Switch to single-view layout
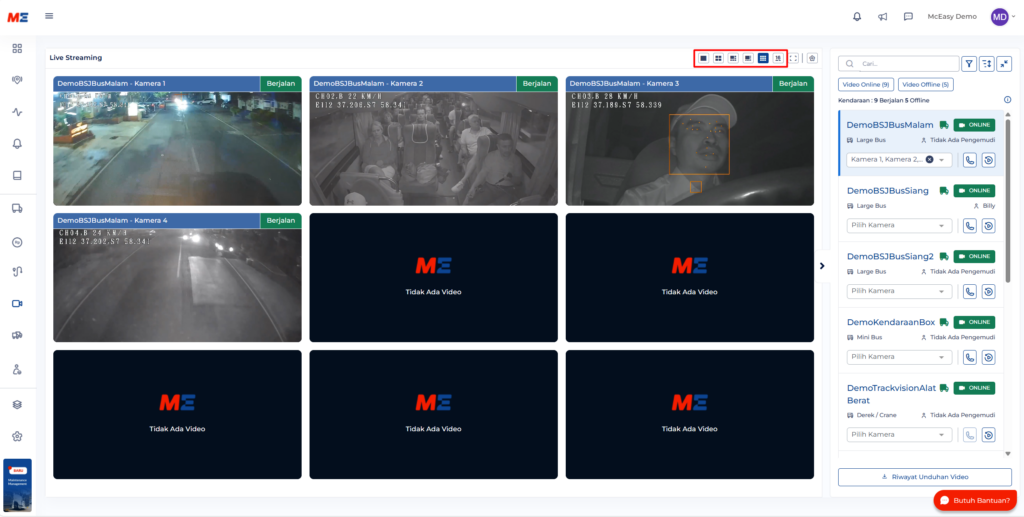This screenshot has width=1024, height=517. pyautogui.click(x=703, y=58)
